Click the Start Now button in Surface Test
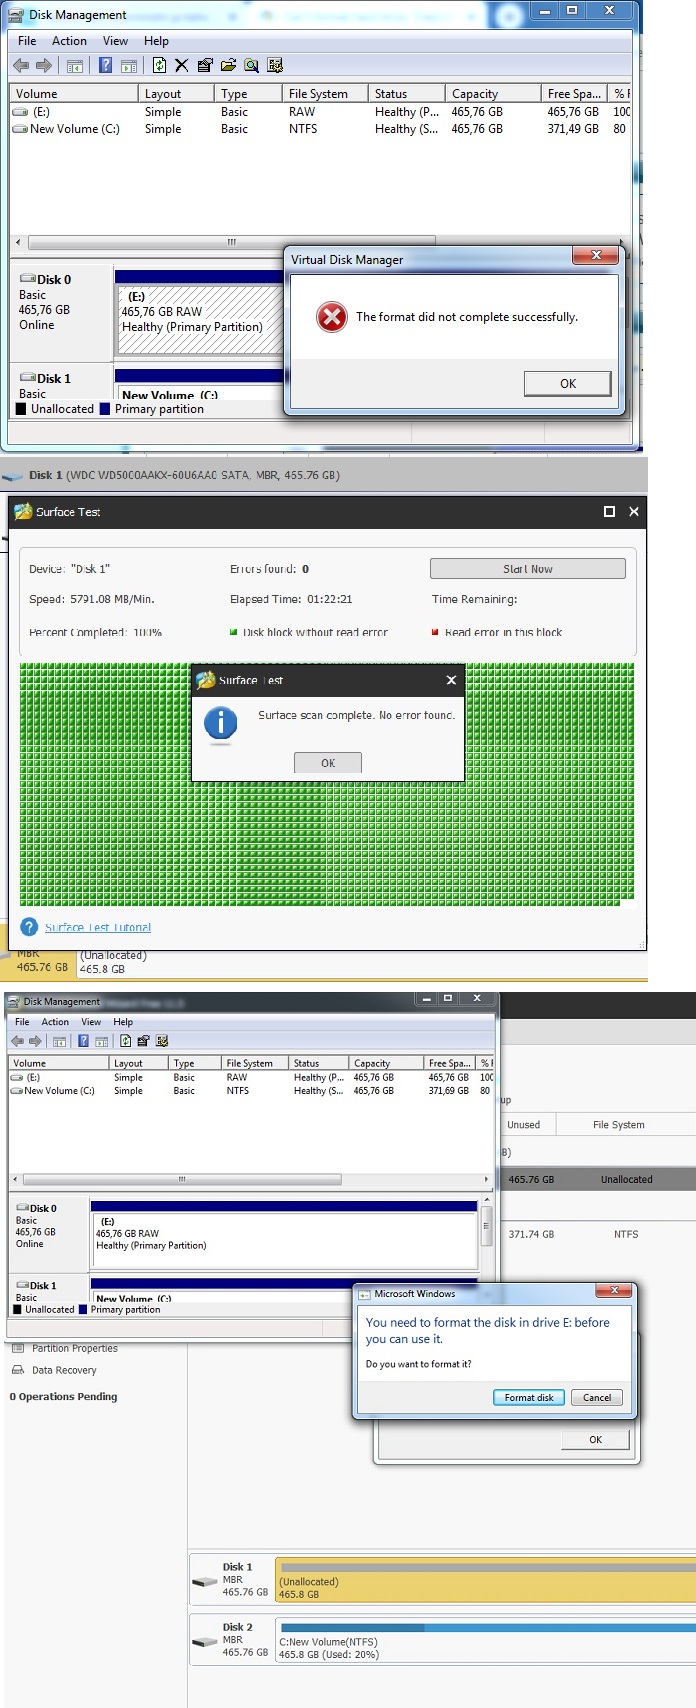Viewport: 696px width, 1708px height. (527, 569)
